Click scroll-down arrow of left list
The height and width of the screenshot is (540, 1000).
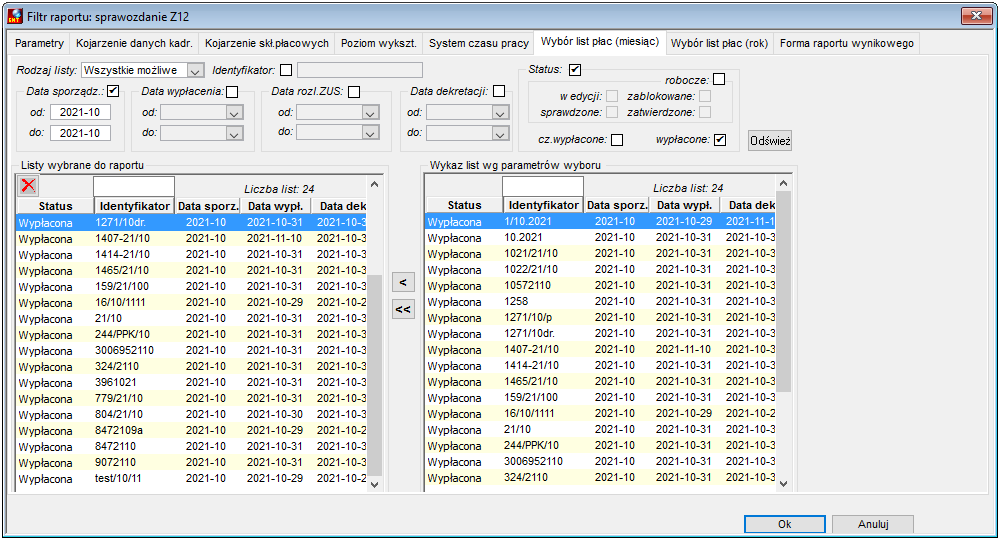point(374,485)
